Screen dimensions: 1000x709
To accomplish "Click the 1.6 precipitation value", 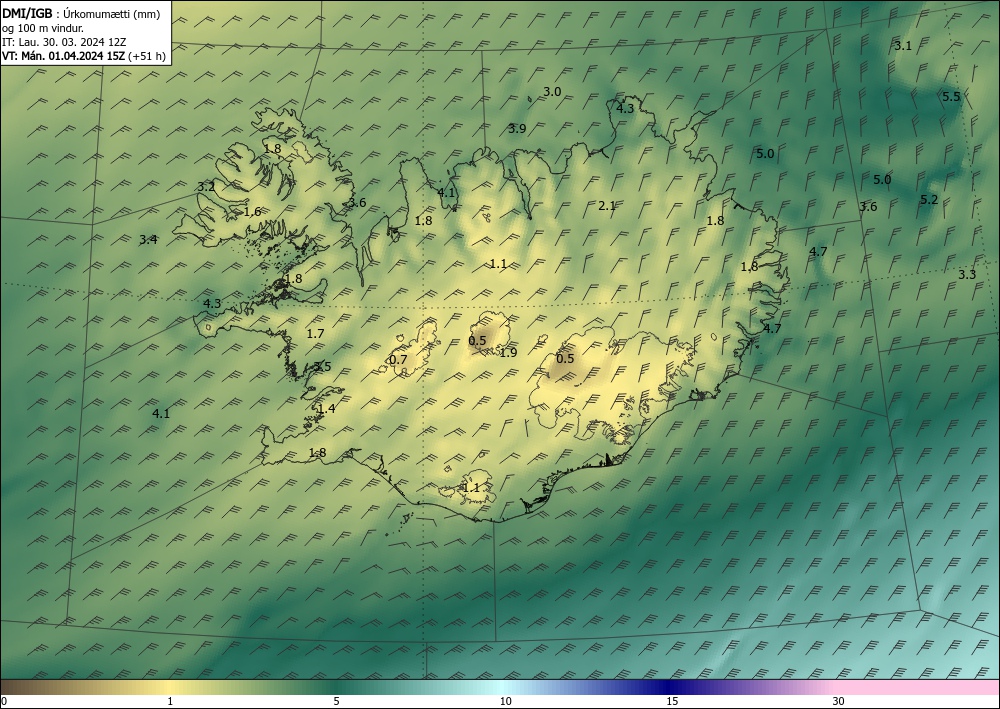I will pos(253,212).
